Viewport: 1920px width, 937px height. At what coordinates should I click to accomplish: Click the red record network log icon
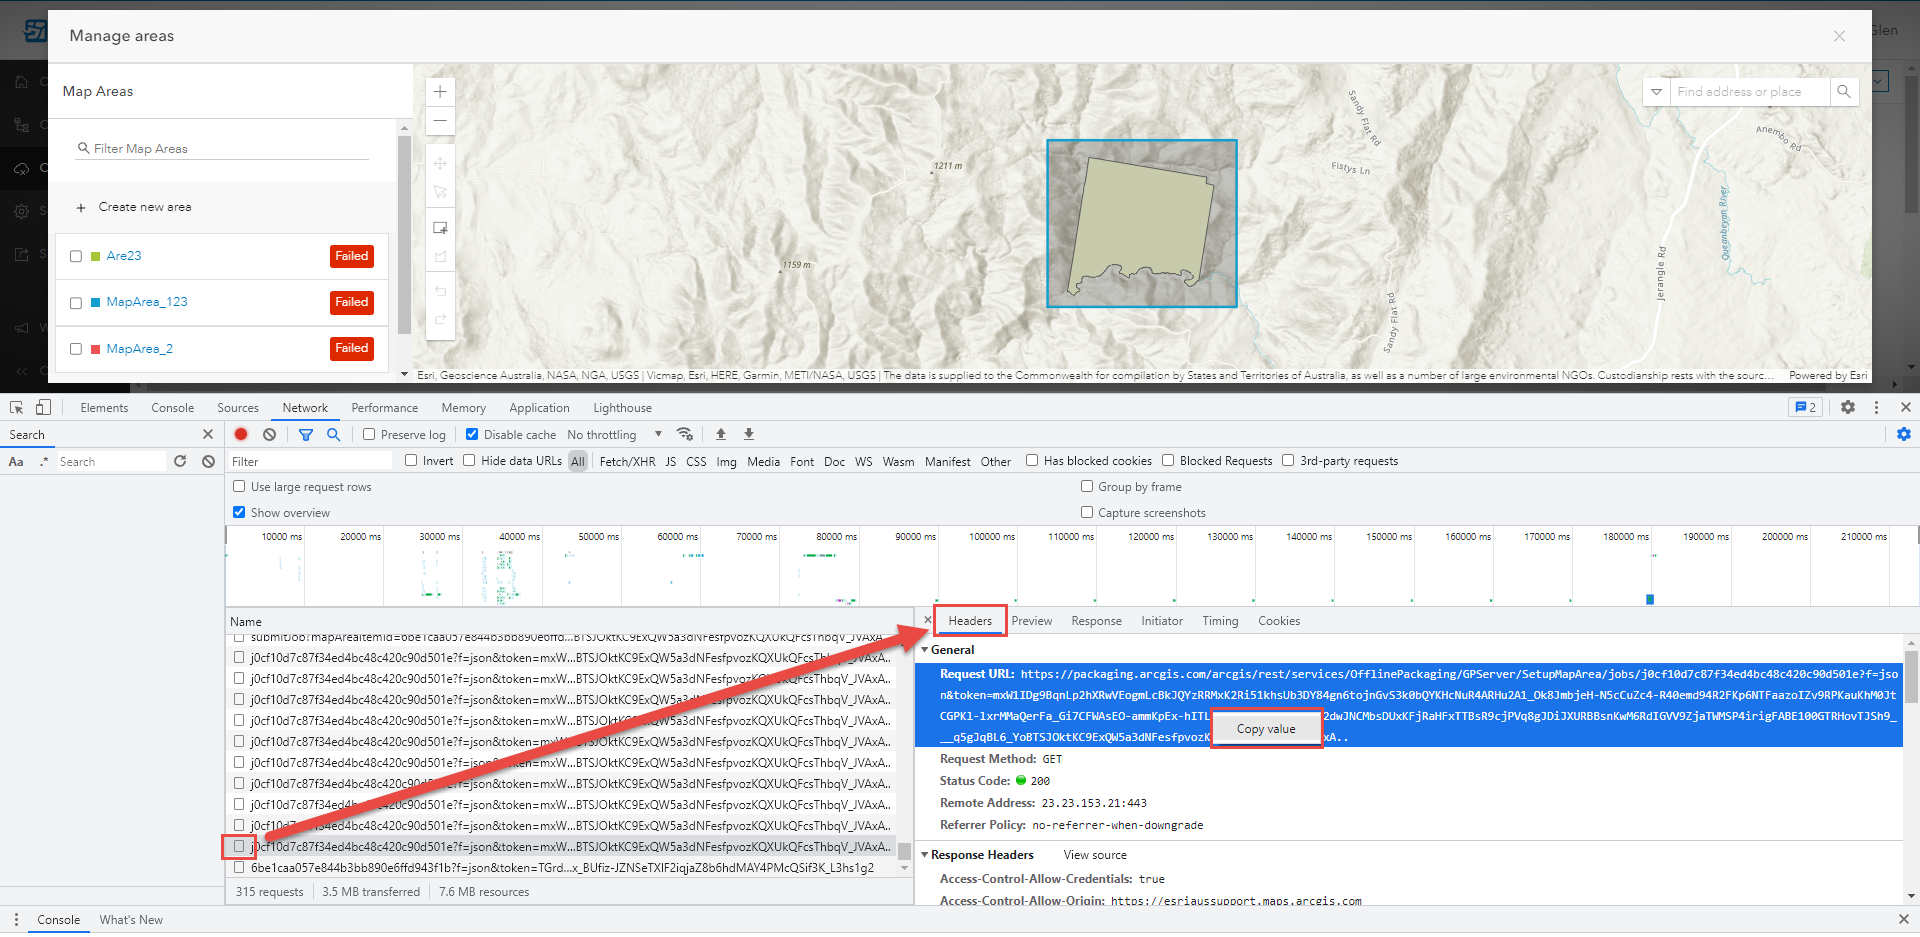[241, 434]
